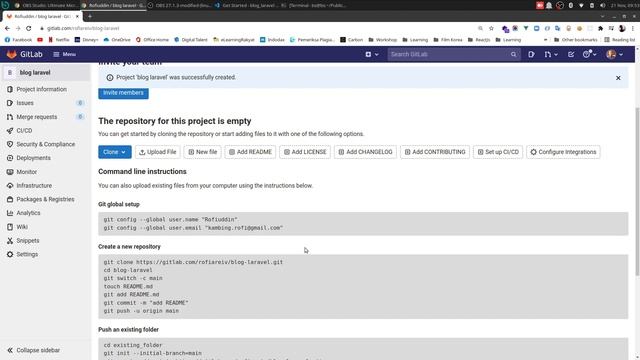Click New file button
This screenshot has width=640, height=360.
(x=202, y=152)
